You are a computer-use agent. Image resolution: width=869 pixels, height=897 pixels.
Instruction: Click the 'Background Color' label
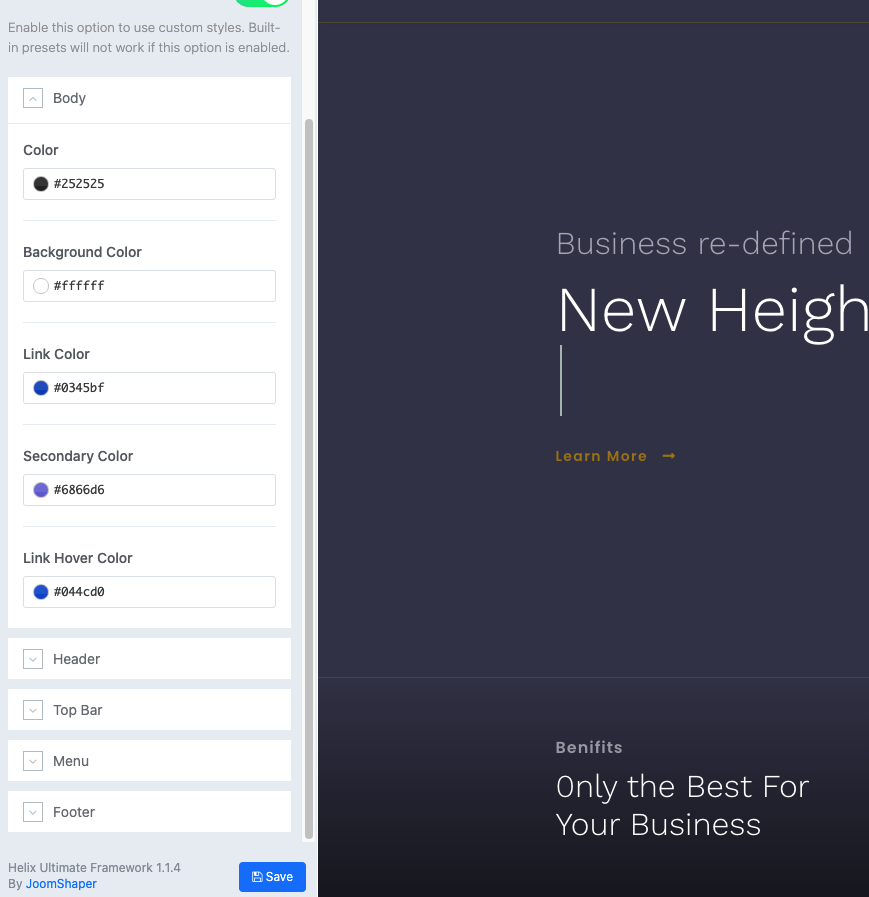click(x=82, y=252)
